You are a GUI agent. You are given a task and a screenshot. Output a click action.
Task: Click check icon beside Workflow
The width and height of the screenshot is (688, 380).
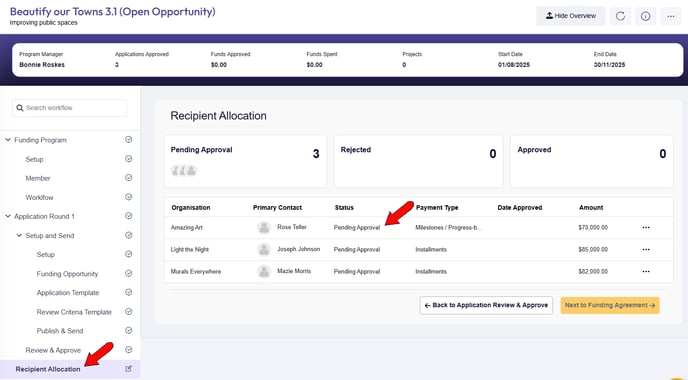pos(129,197)
